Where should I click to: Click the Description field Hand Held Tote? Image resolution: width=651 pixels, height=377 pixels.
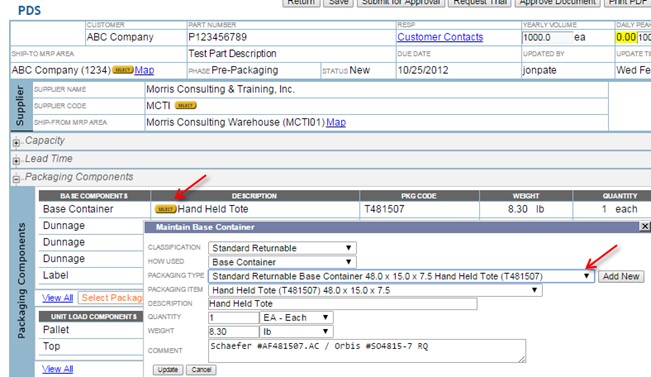tap(343, 304)
